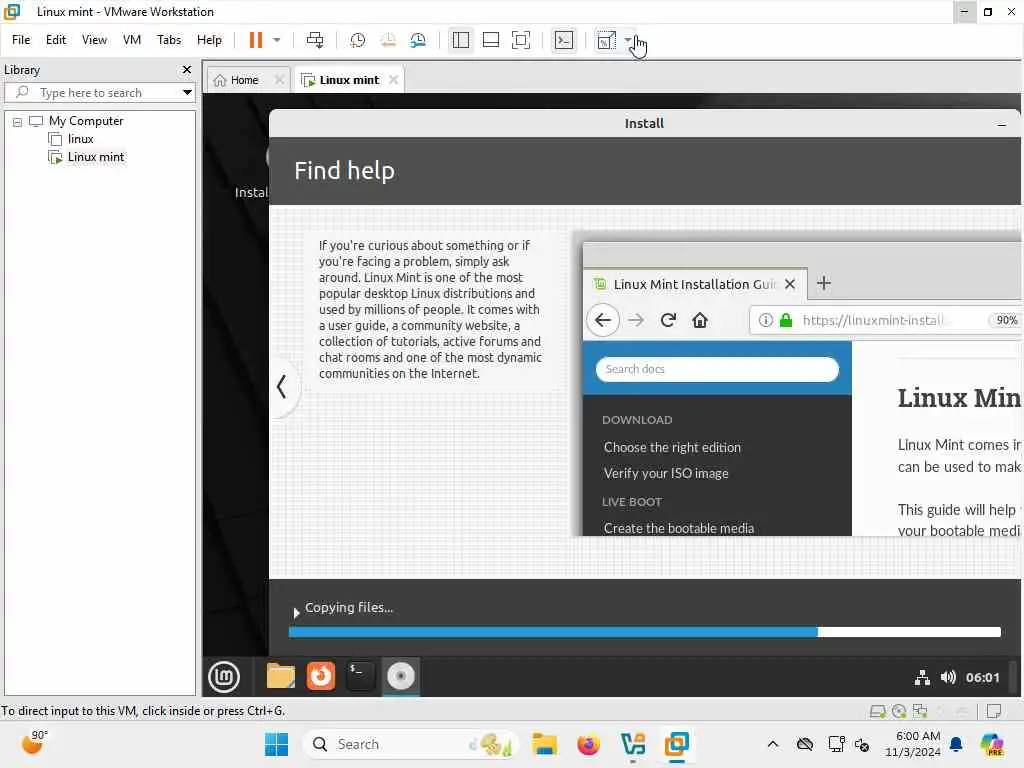Click the Windows taskbar search box
Viewport: 1024px width, 768px height.
411,744
